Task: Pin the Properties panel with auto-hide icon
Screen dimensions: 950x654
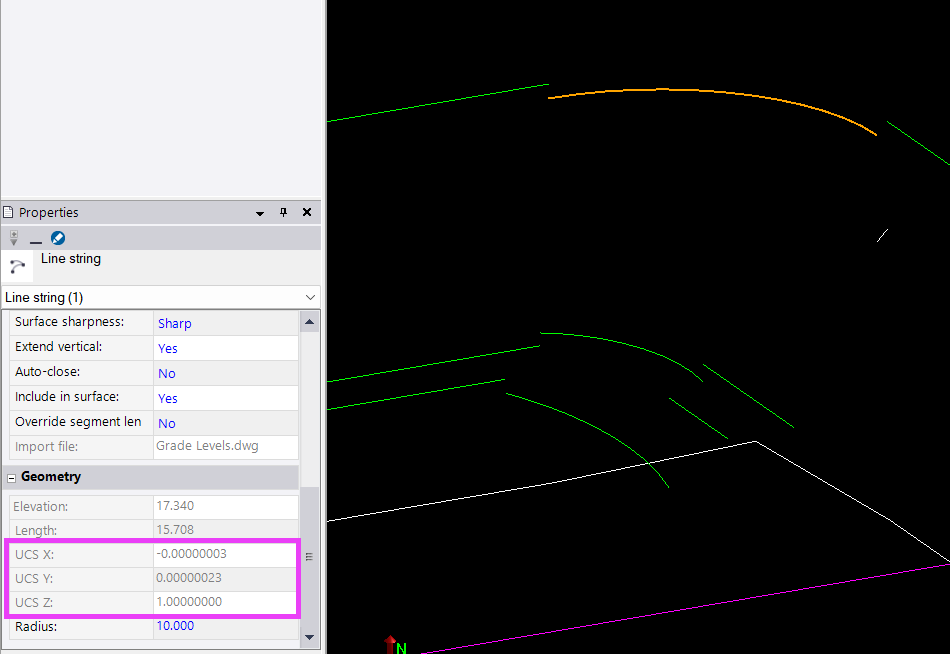Action: click(x=283, y=212)
